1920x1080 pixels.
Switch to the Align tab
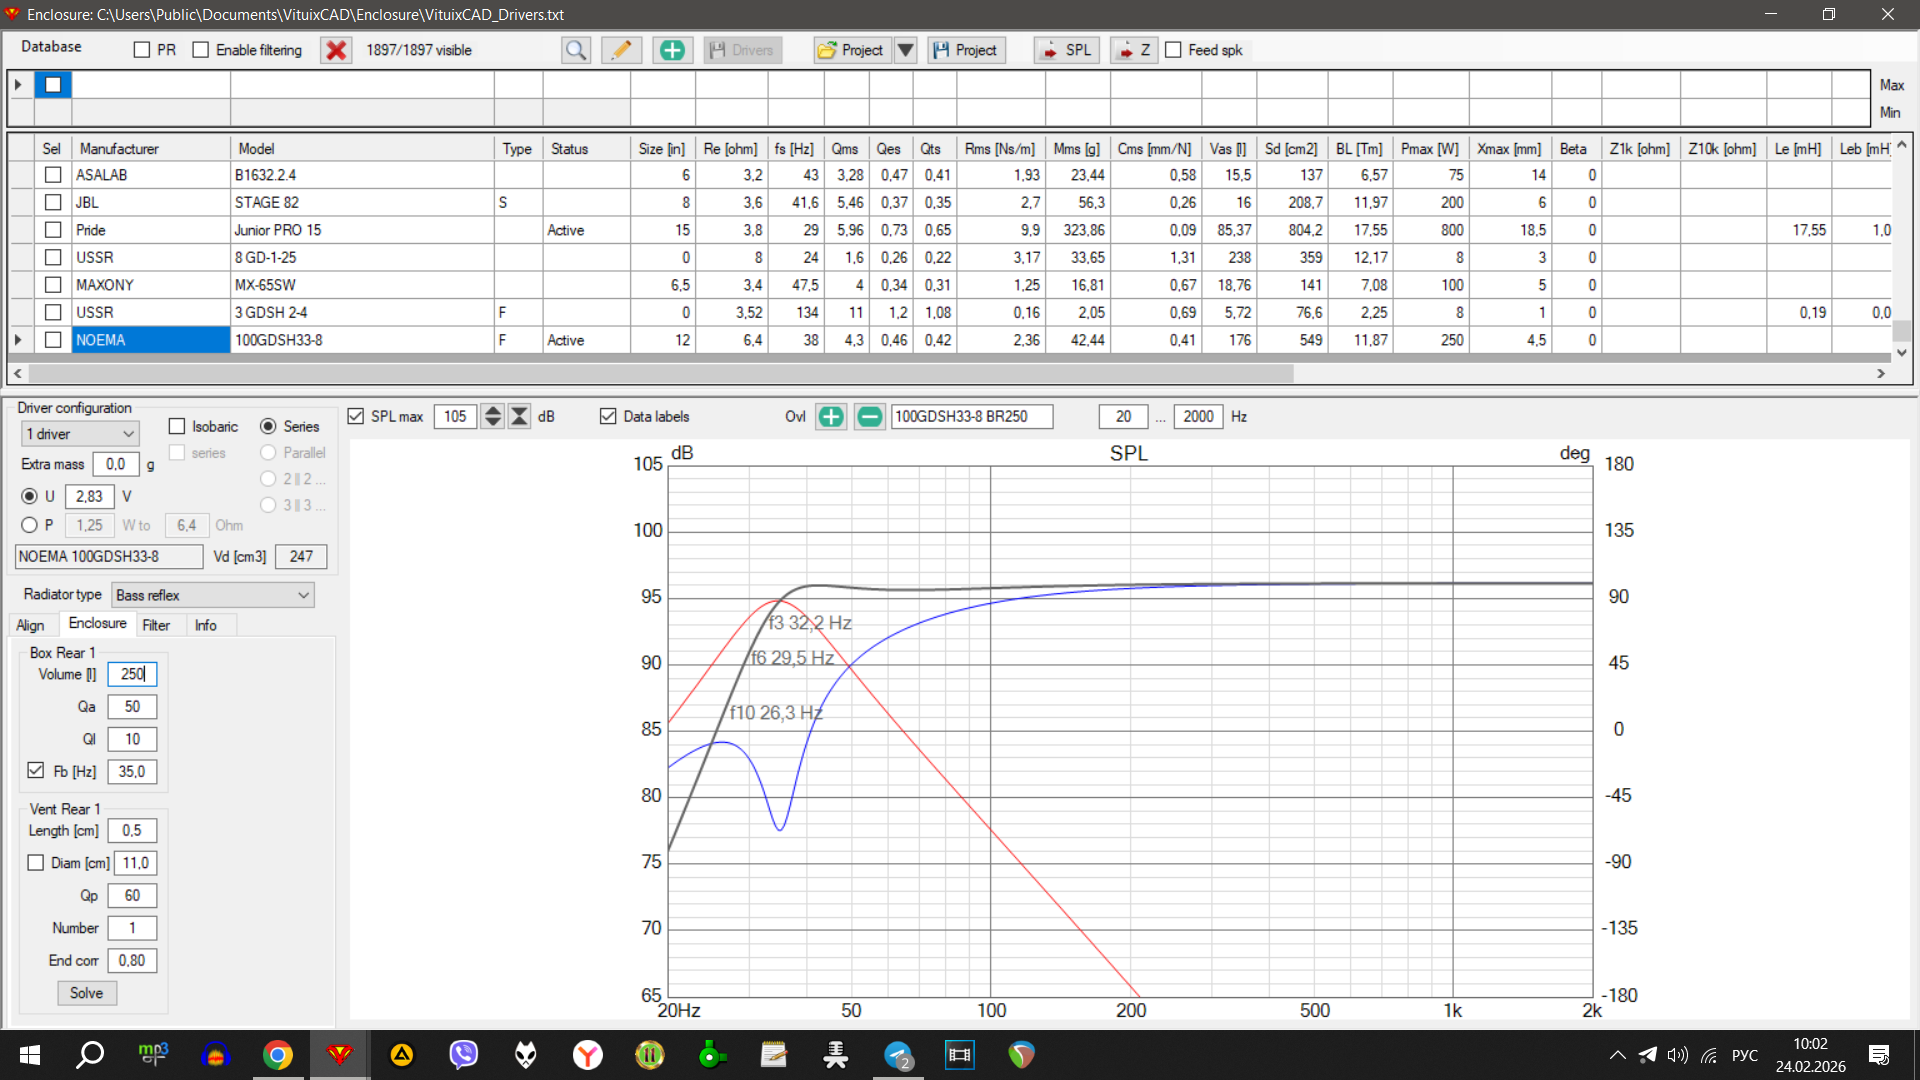pos(30,625)
